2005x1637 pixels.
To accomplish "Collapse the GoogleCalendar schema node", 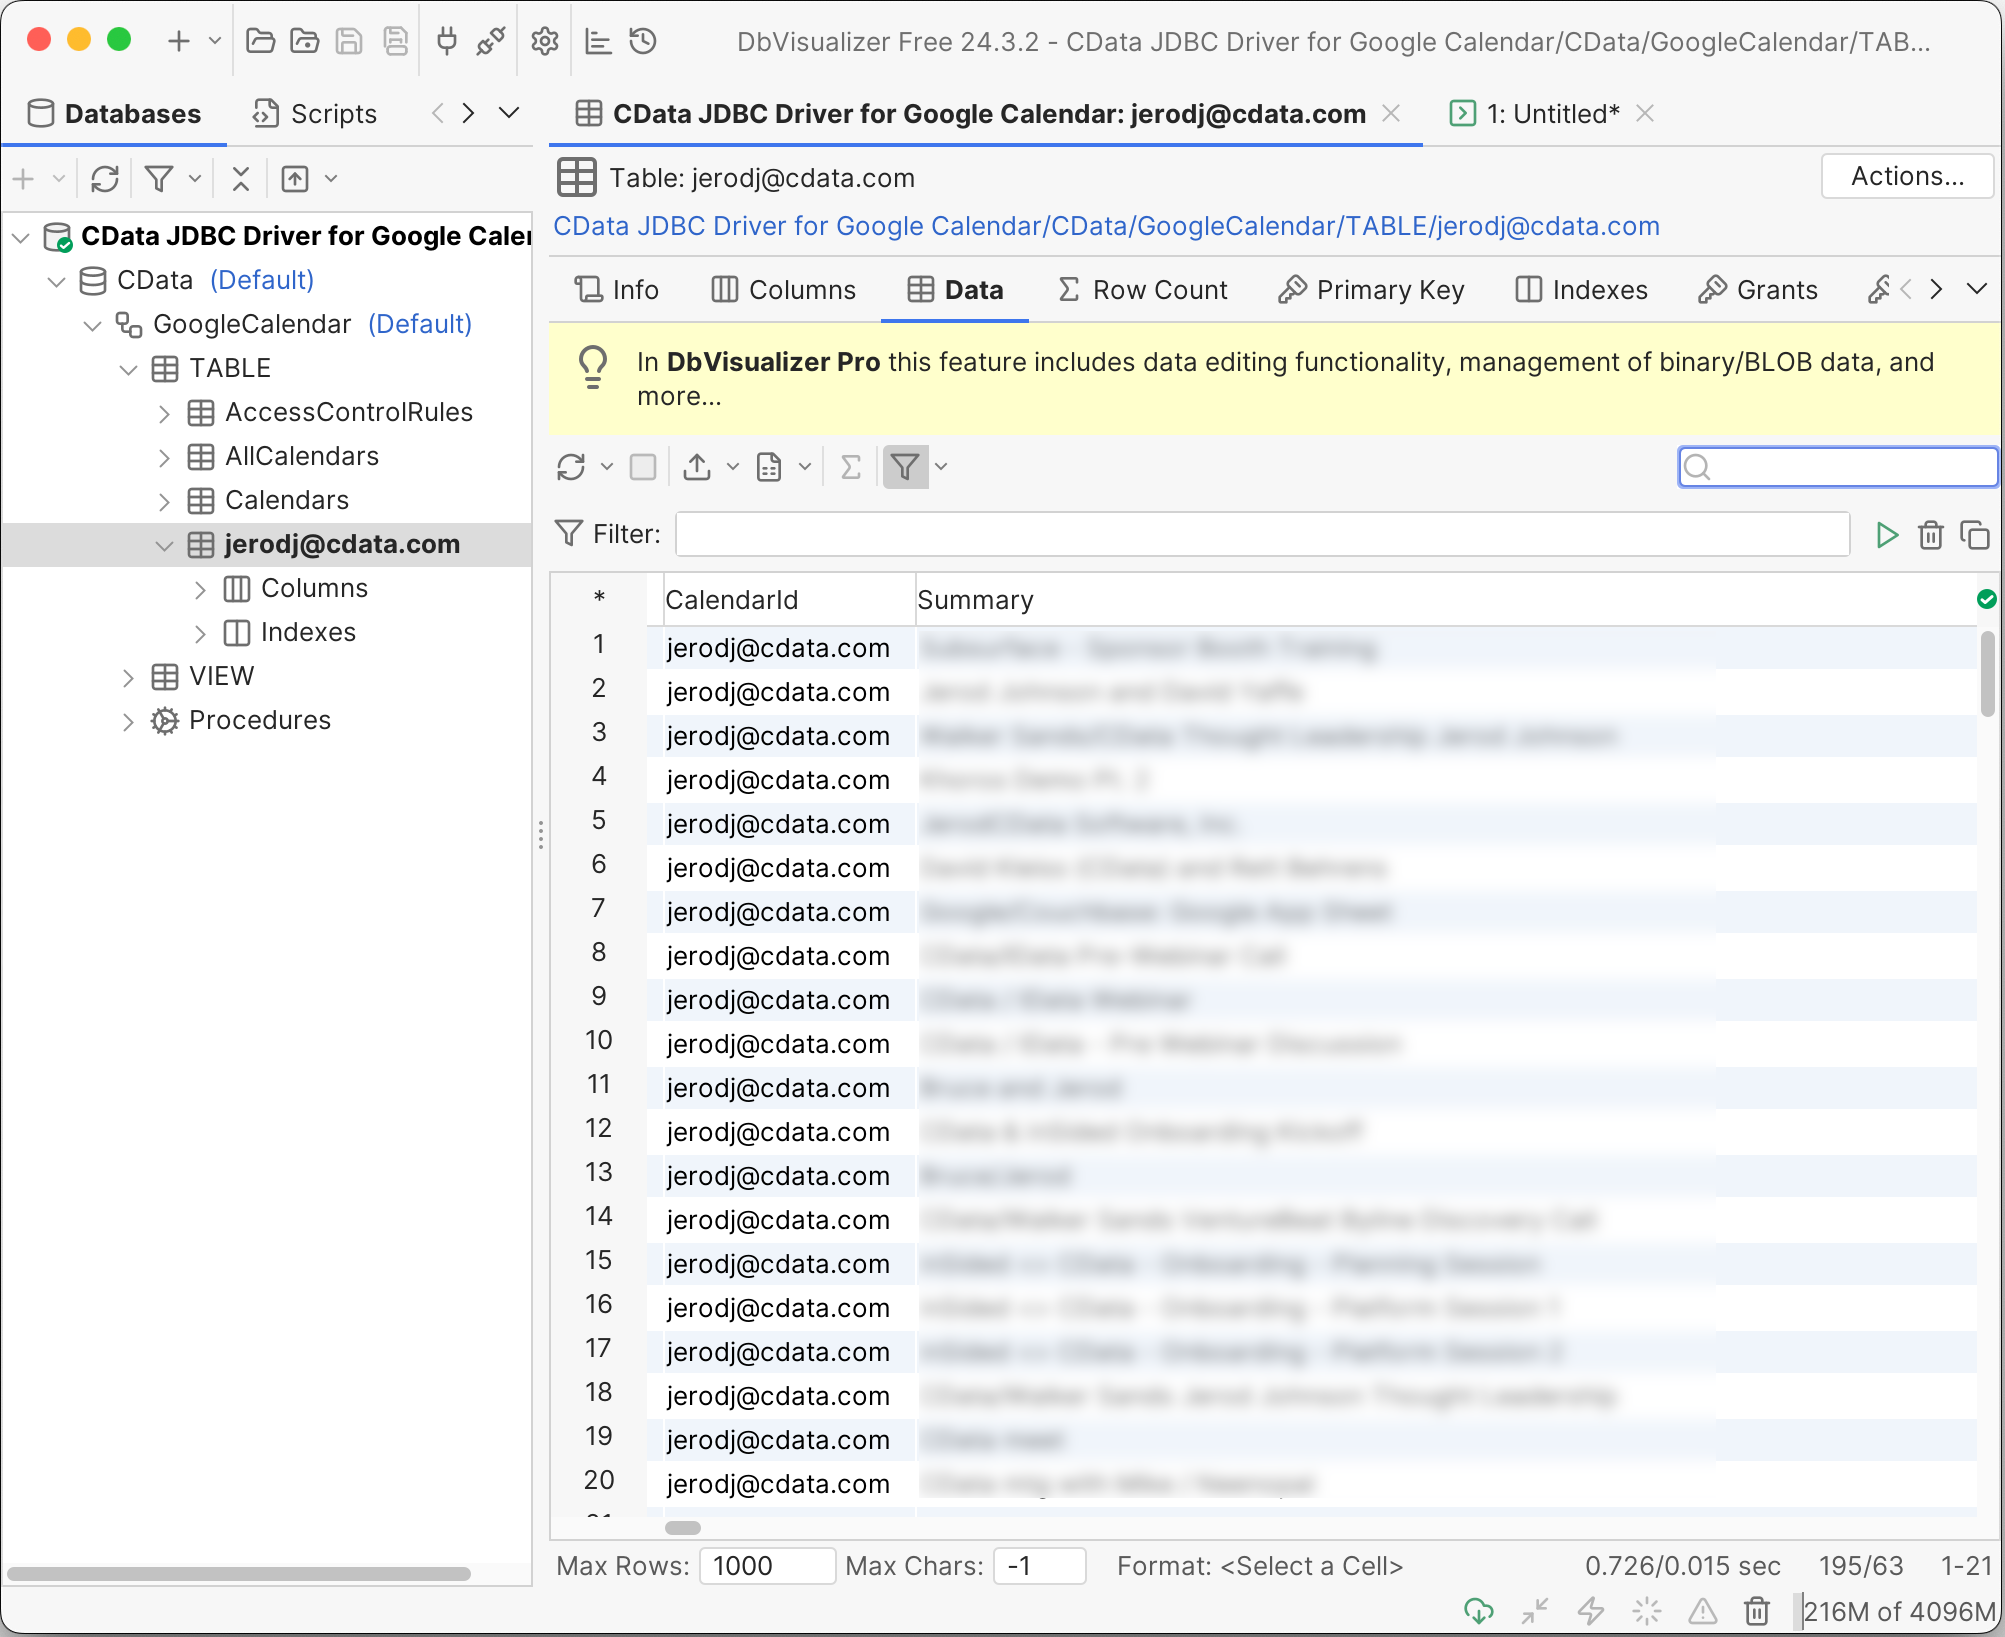I will coord(93,325).
